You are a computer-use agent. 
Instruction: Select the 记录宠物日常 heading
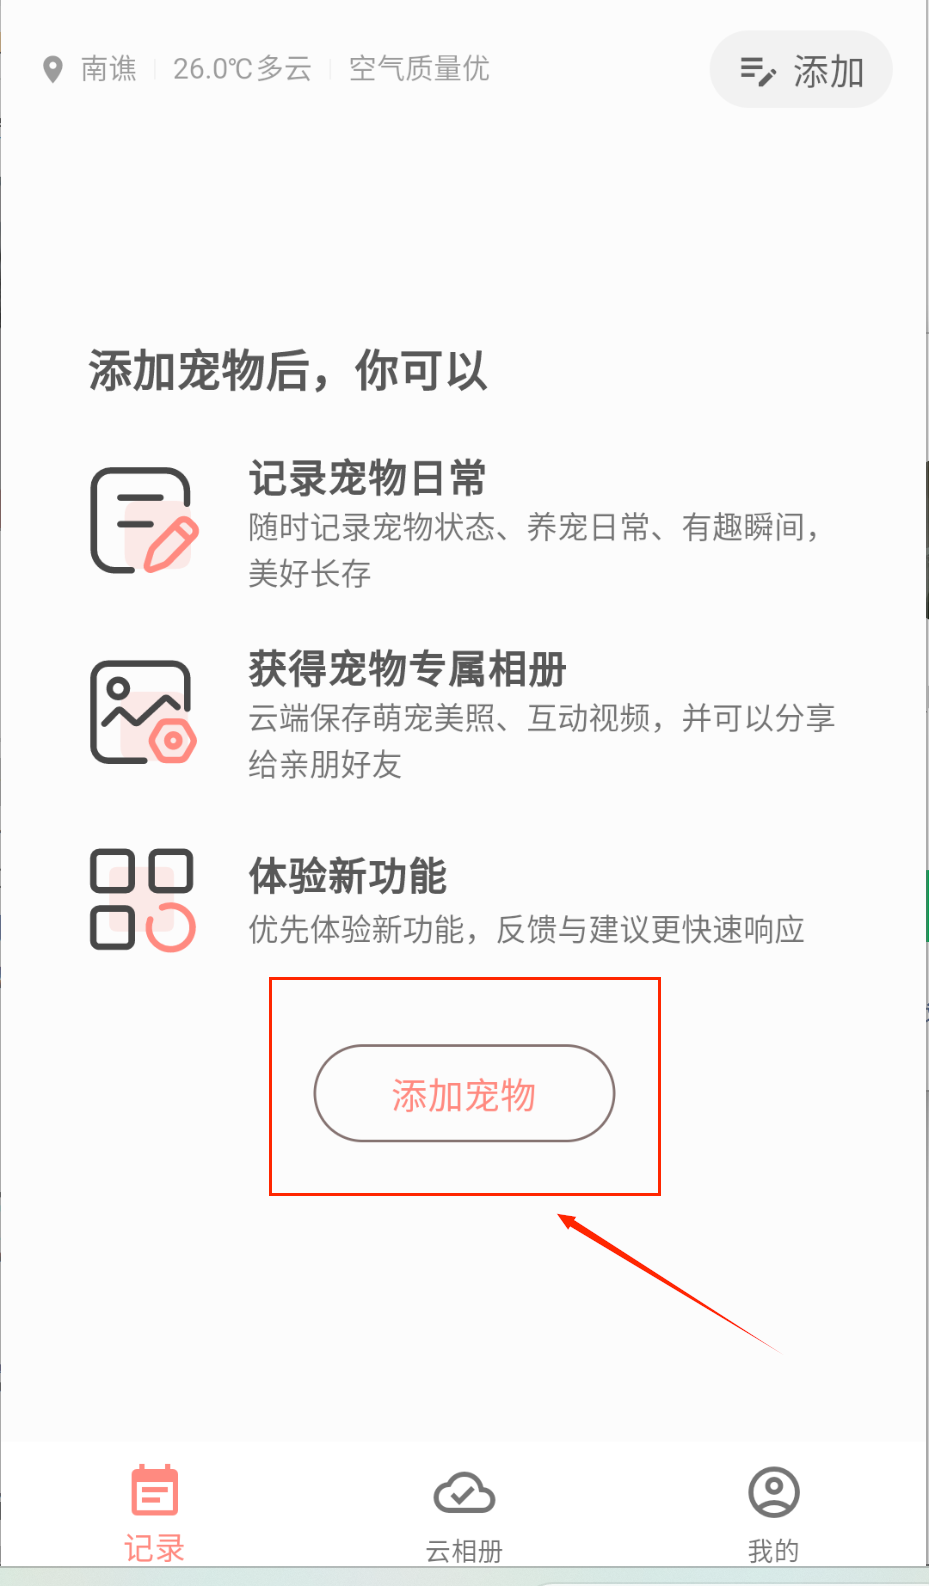[x=367, y=478]
